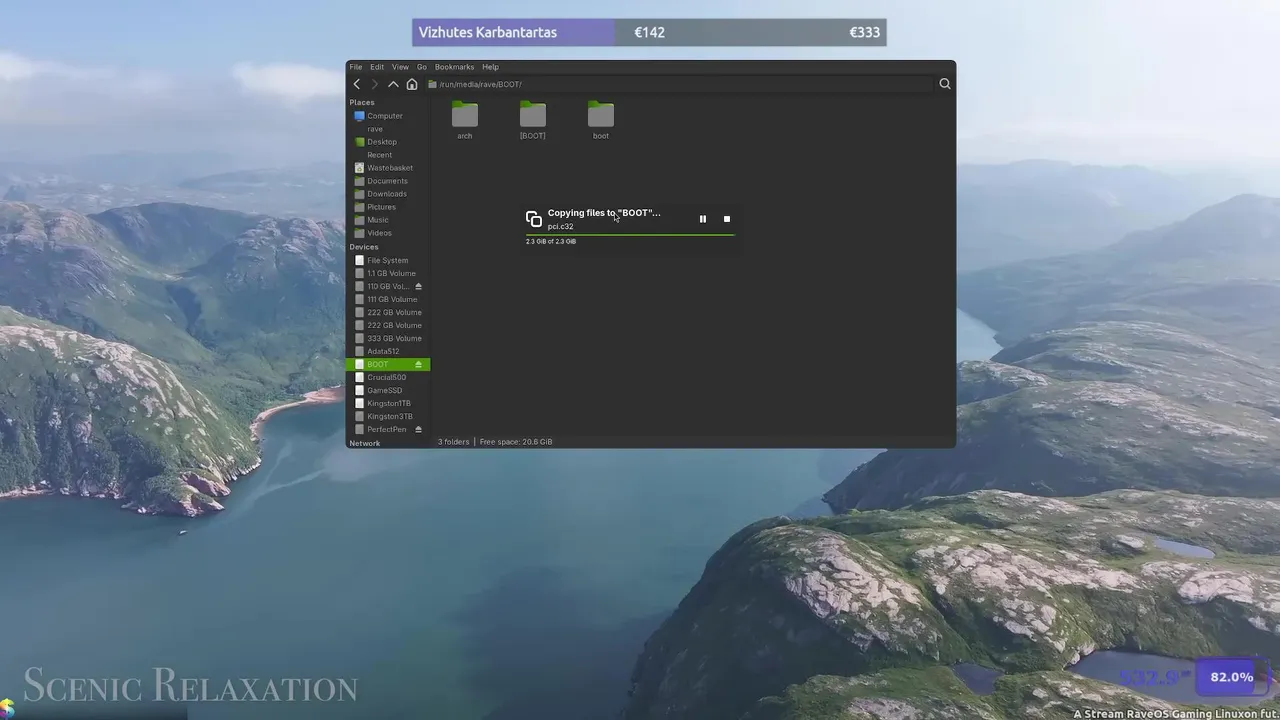The image size is (1280, 720).
Task: Pause the file copy operation
Action: point(703,219)
